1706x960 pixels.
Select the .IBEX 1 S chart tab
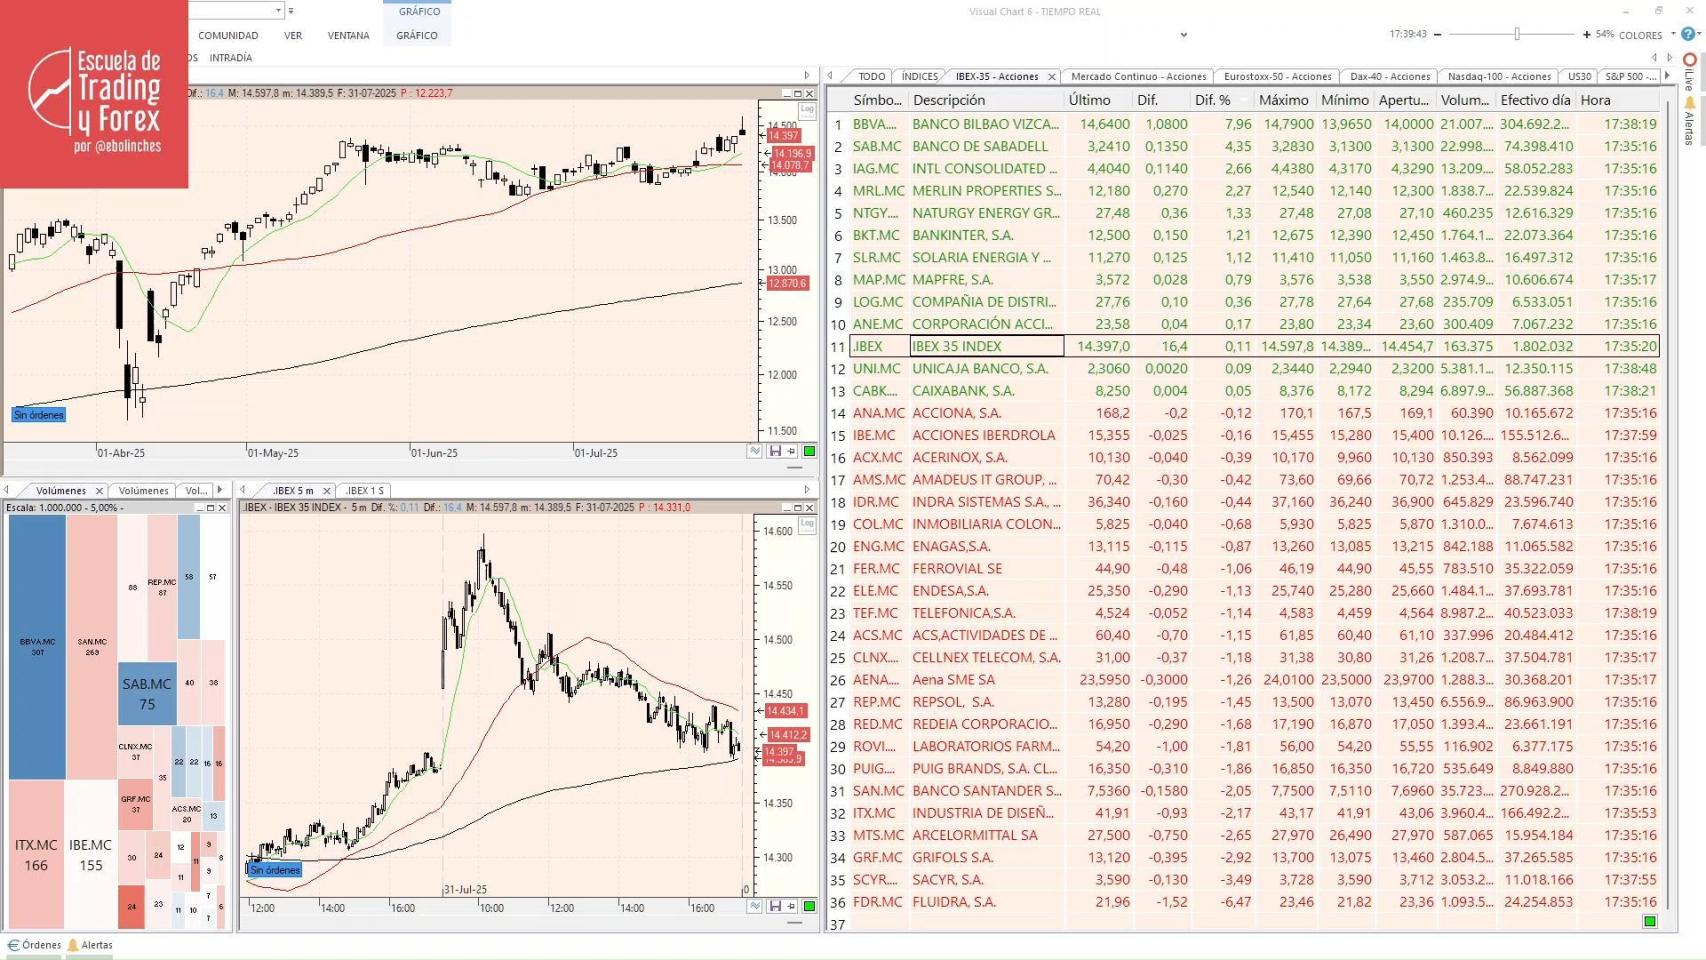(x=363, y=490)
